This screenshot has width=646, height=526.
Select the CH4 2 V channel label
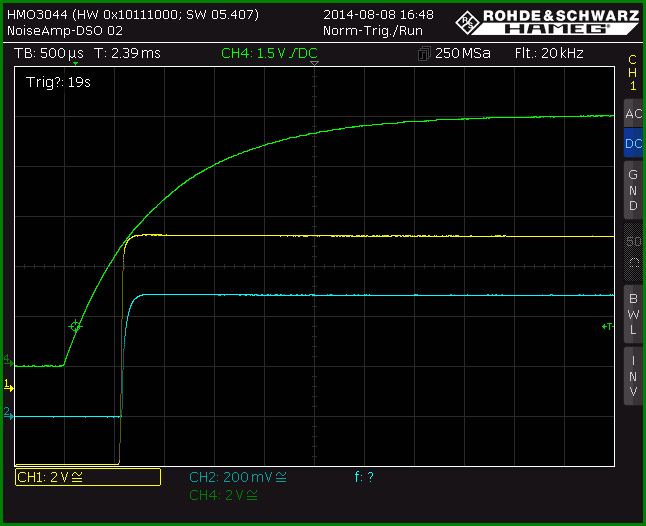click(223, 495)
